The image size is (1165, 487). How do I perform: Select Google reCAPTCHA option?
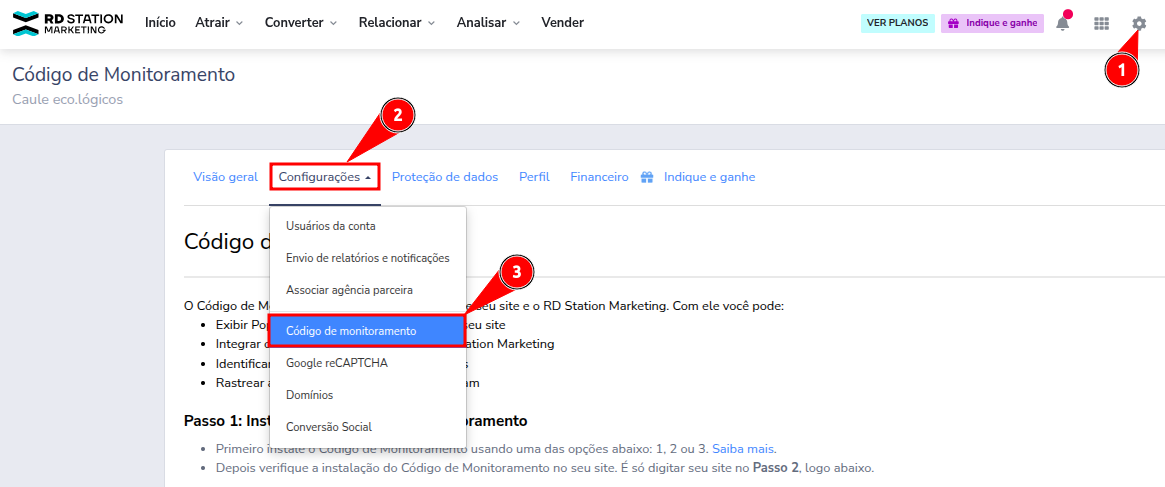368,363
